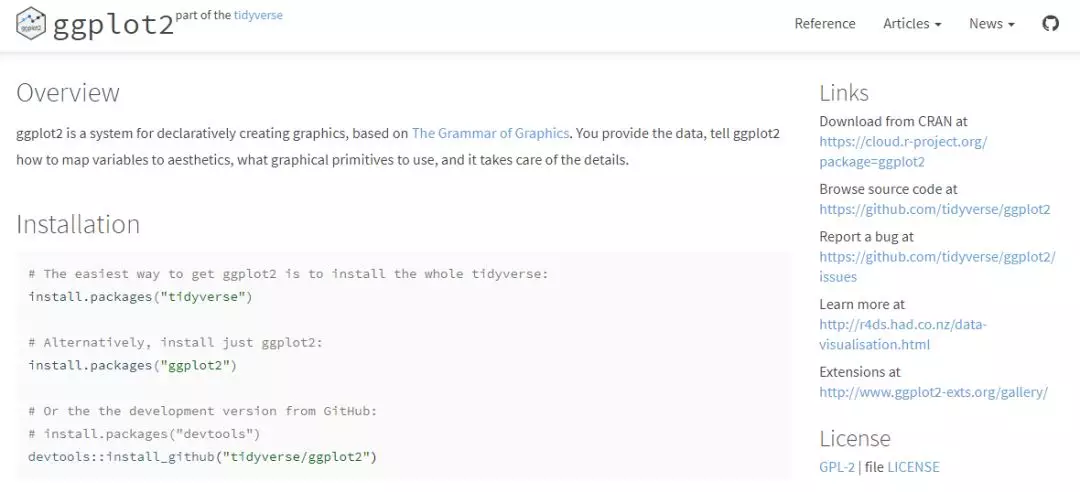Expand the Articles dropdown menu
This screenshot has width=1080, height=492.
pos(911,23)
